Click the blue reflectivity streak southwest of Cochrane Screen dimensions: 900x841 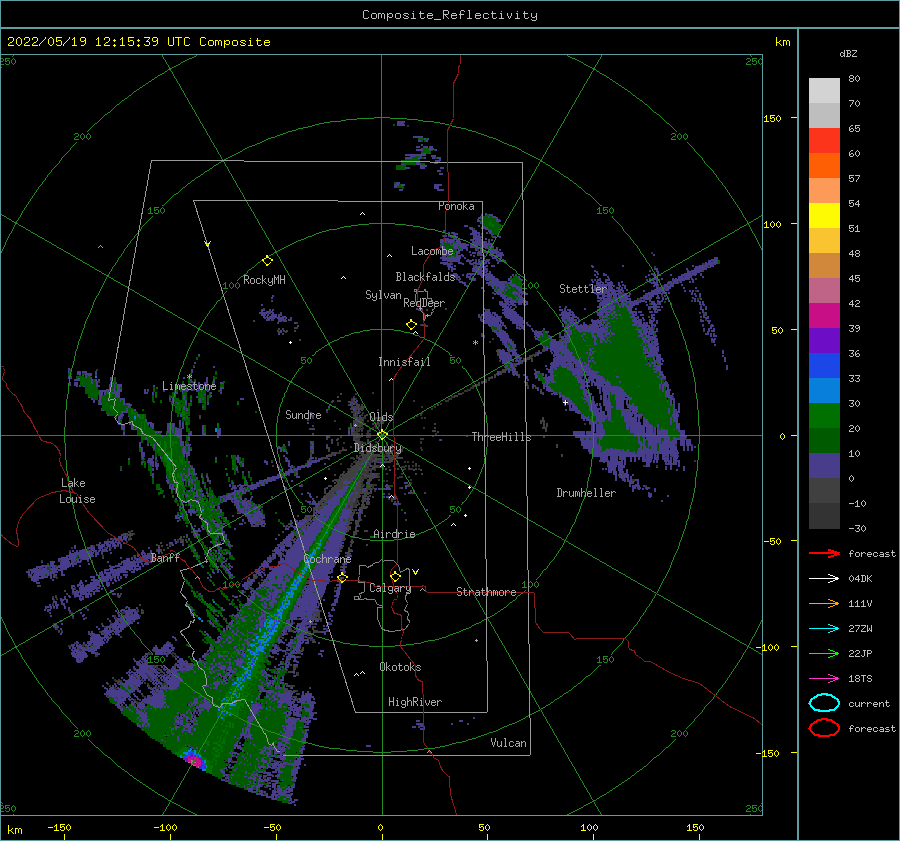(x=270, y=626)
